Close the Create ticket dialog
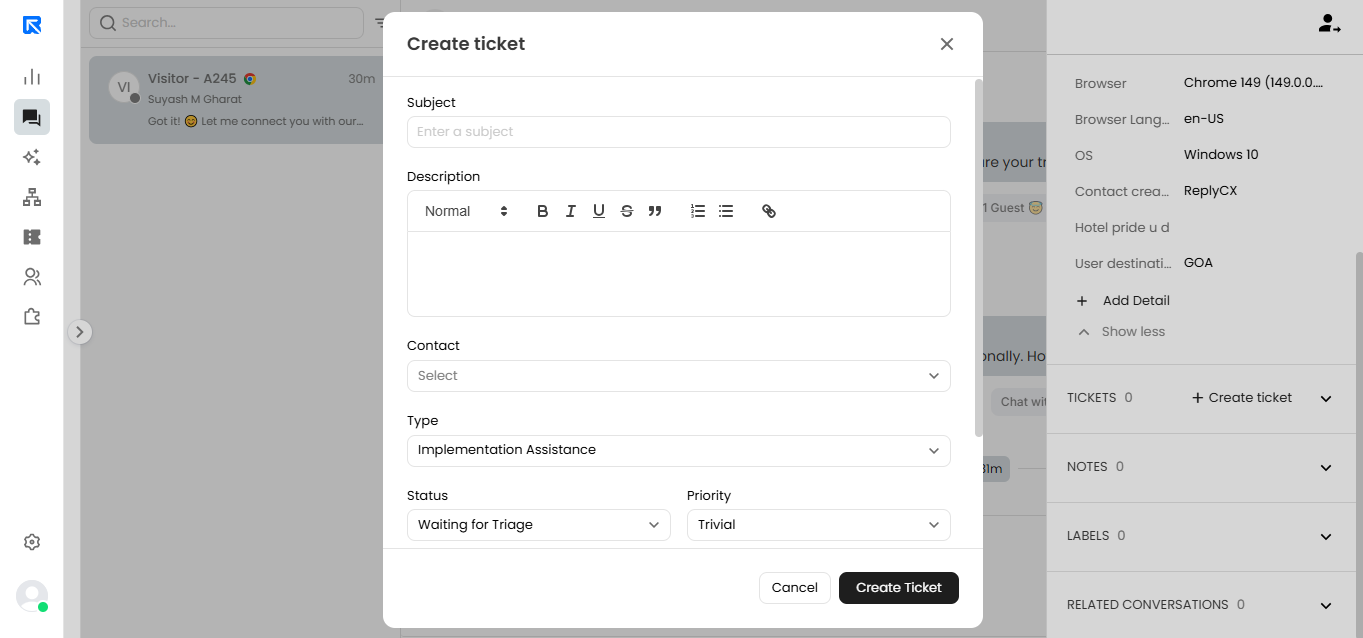The image size is (1363, 638). 947,44
